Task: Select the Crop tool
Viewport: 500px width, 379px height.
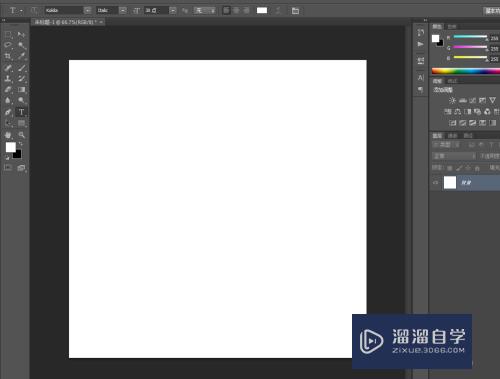Action: [8, 56]
